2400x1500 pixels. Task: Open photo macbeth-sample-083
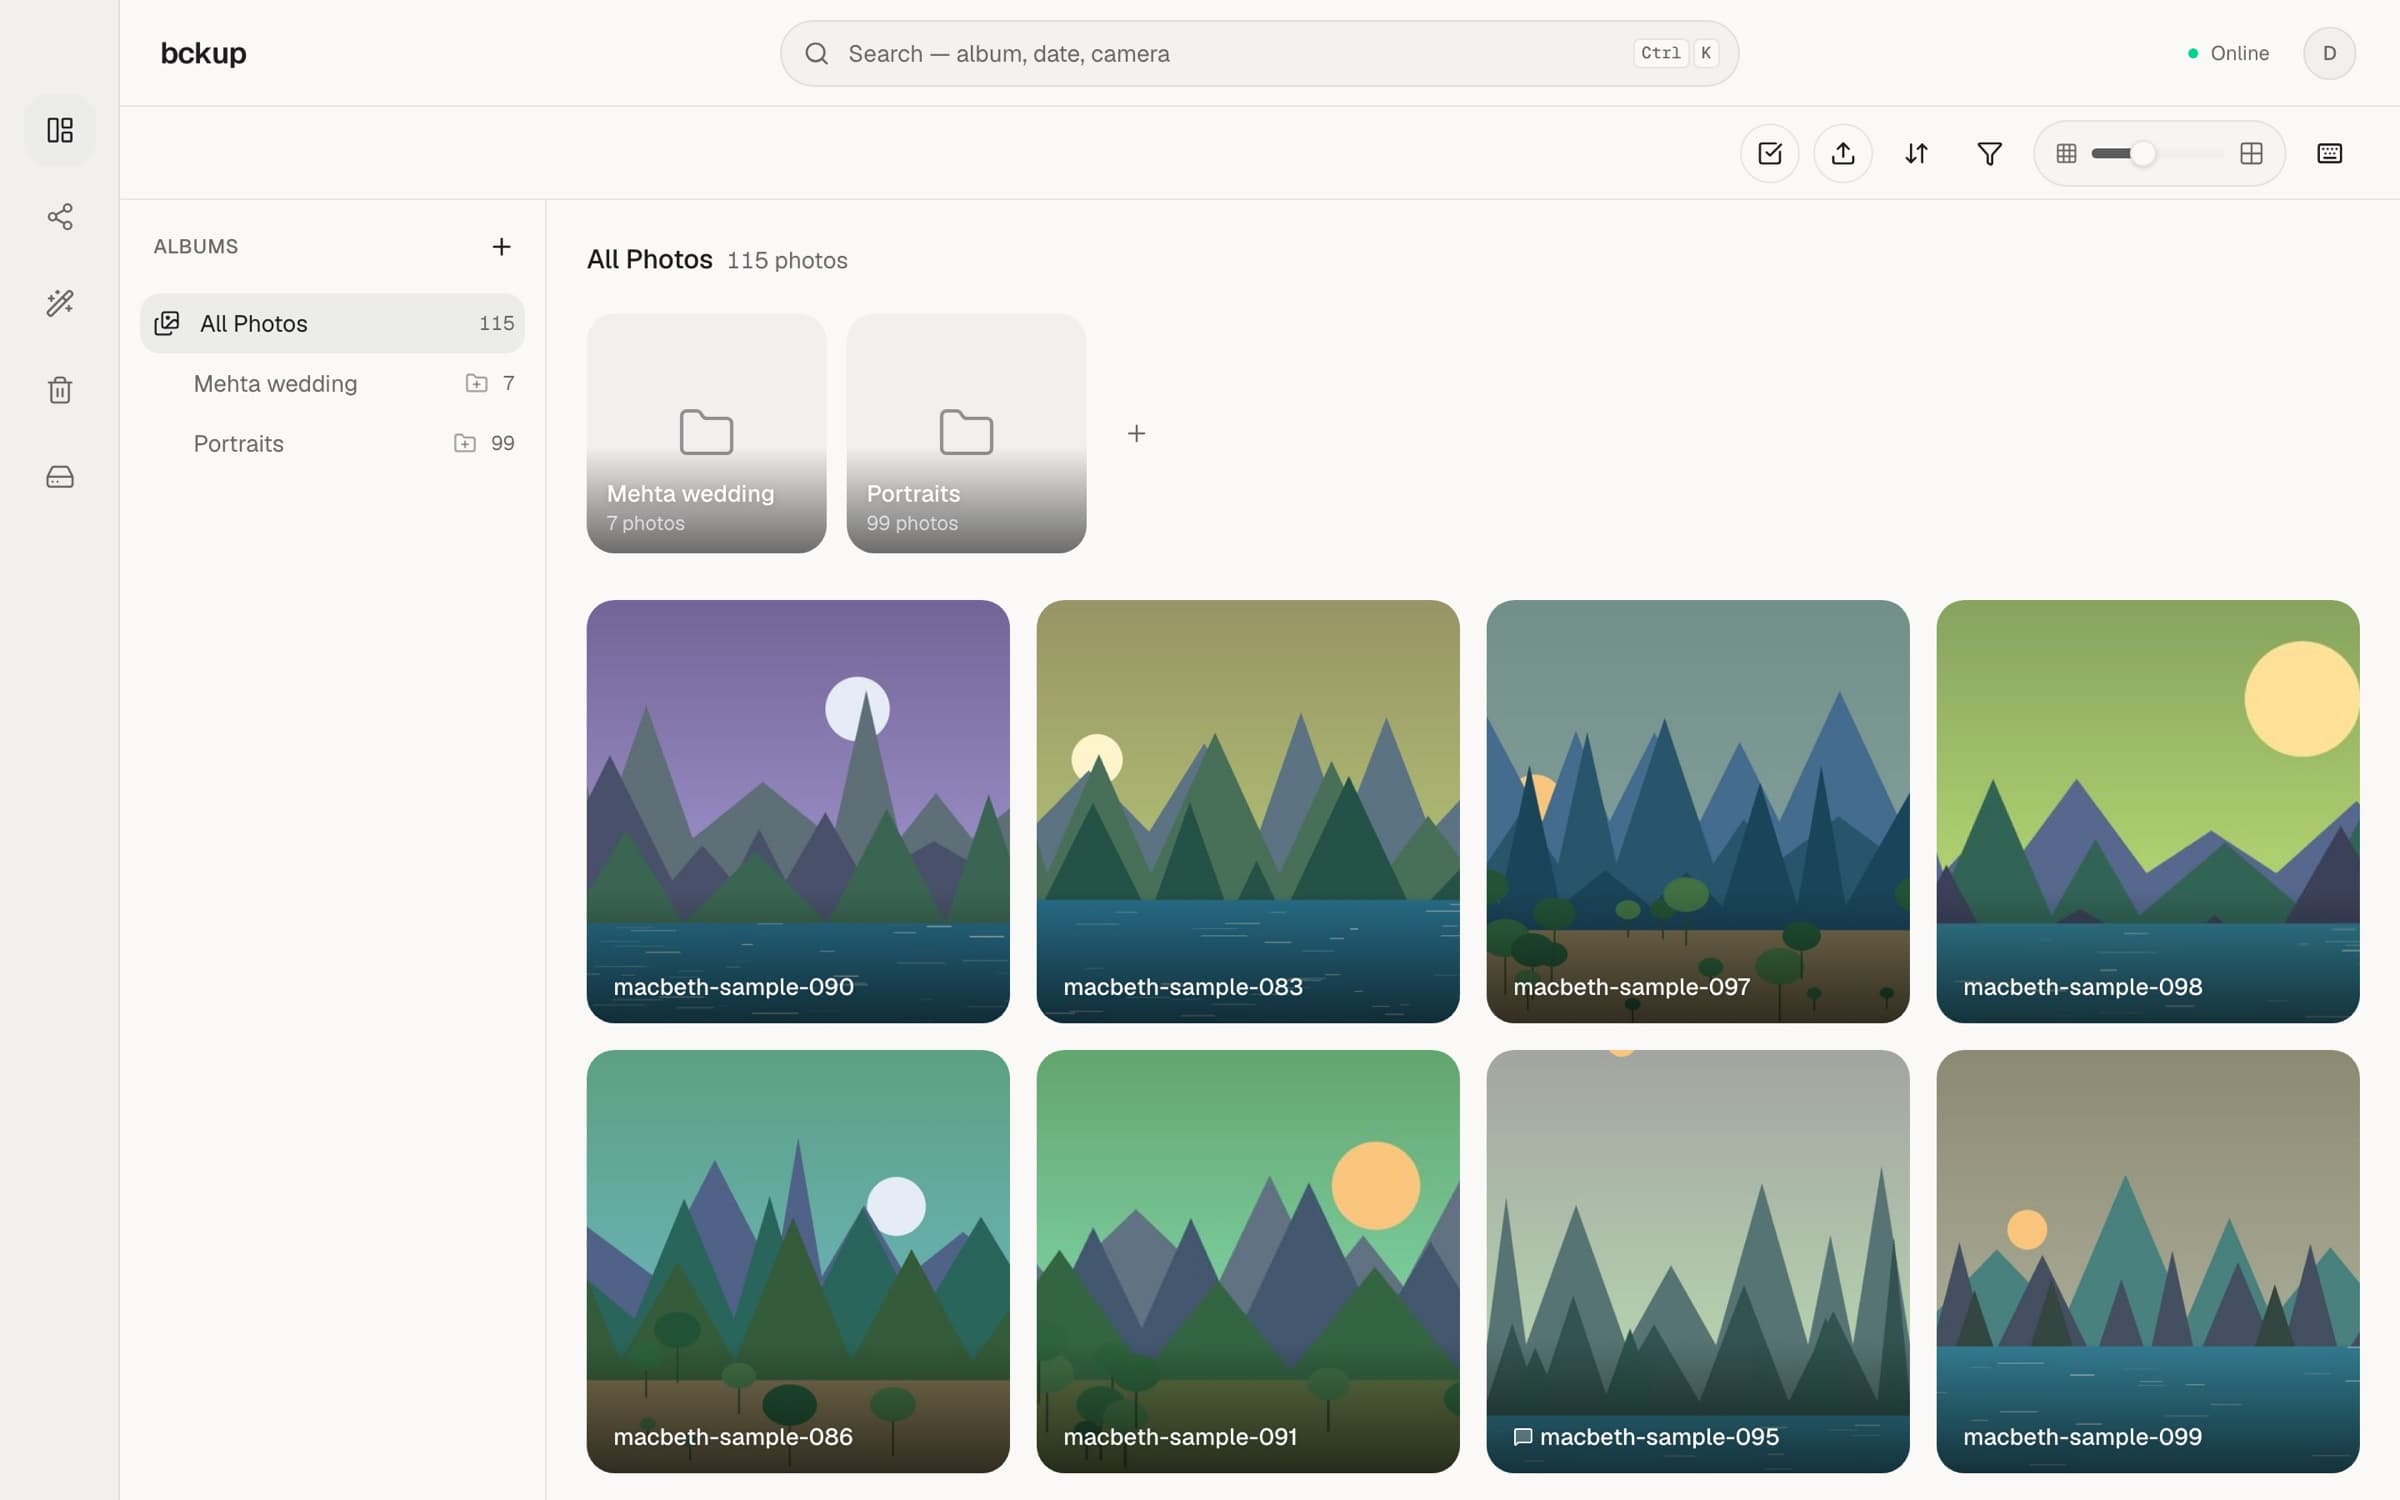tap(1248, 811)
